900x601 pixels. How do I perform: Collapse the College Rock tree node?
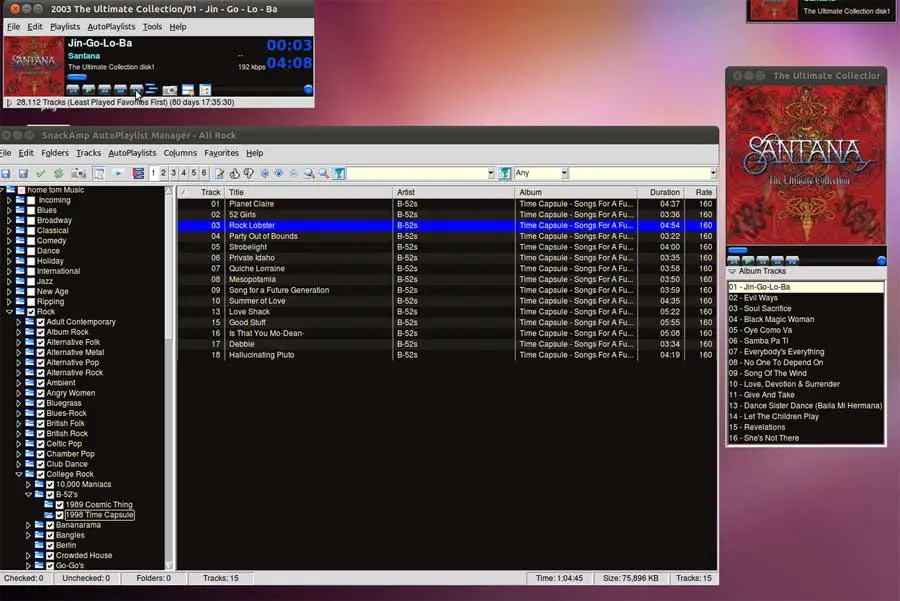[19, 474]
